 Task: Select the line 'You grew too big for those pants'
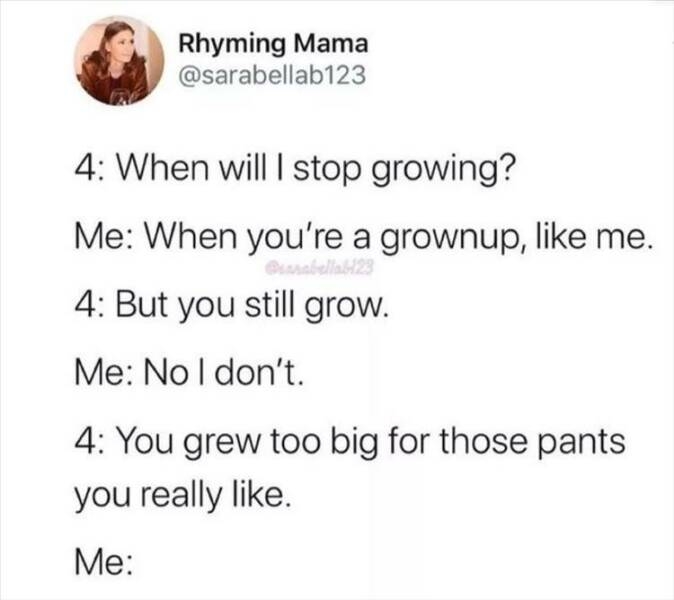371,442
